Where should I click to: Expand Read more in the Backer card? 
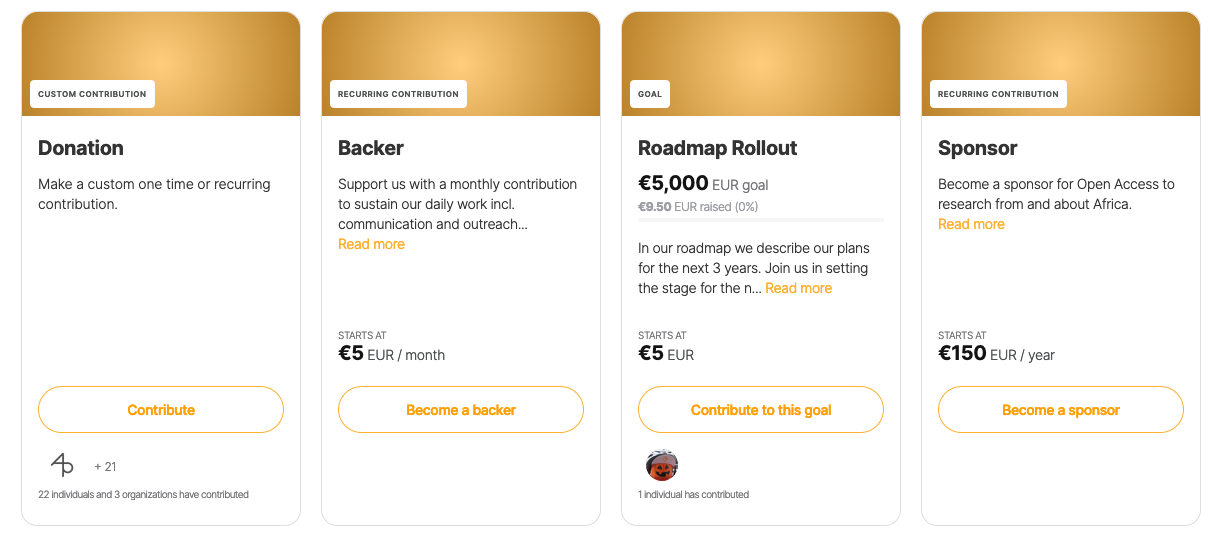tap(371, 244)
